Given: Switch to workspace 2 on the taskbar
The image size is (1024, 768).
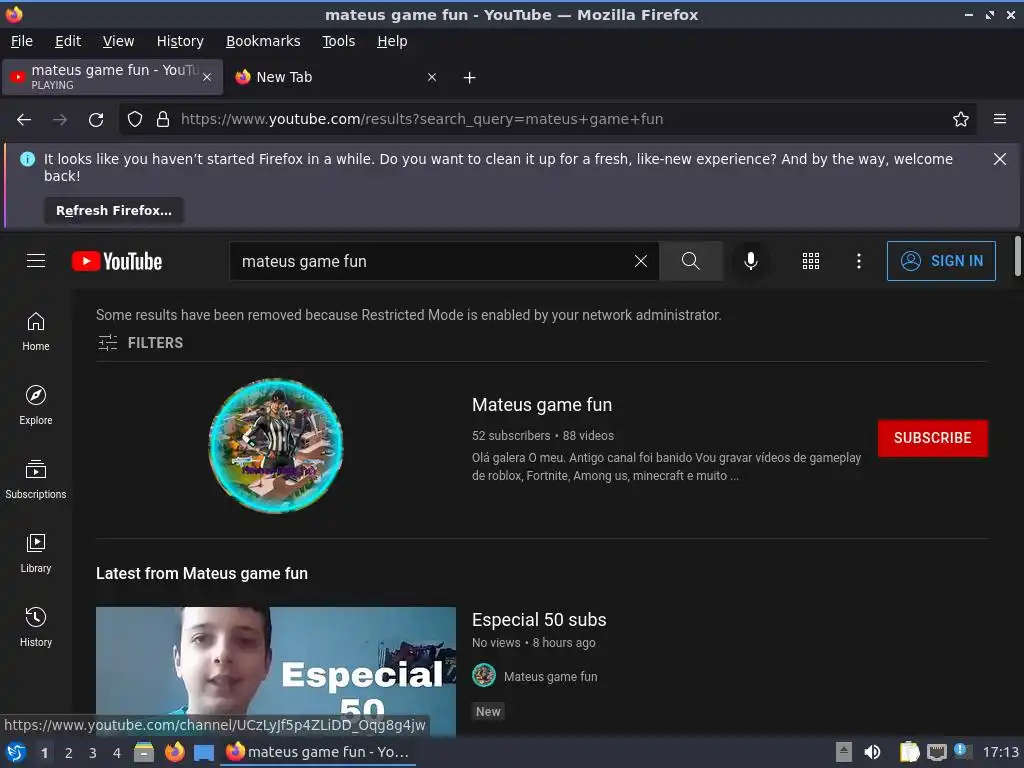Looking at the screenshot, I should pos(69,753).
